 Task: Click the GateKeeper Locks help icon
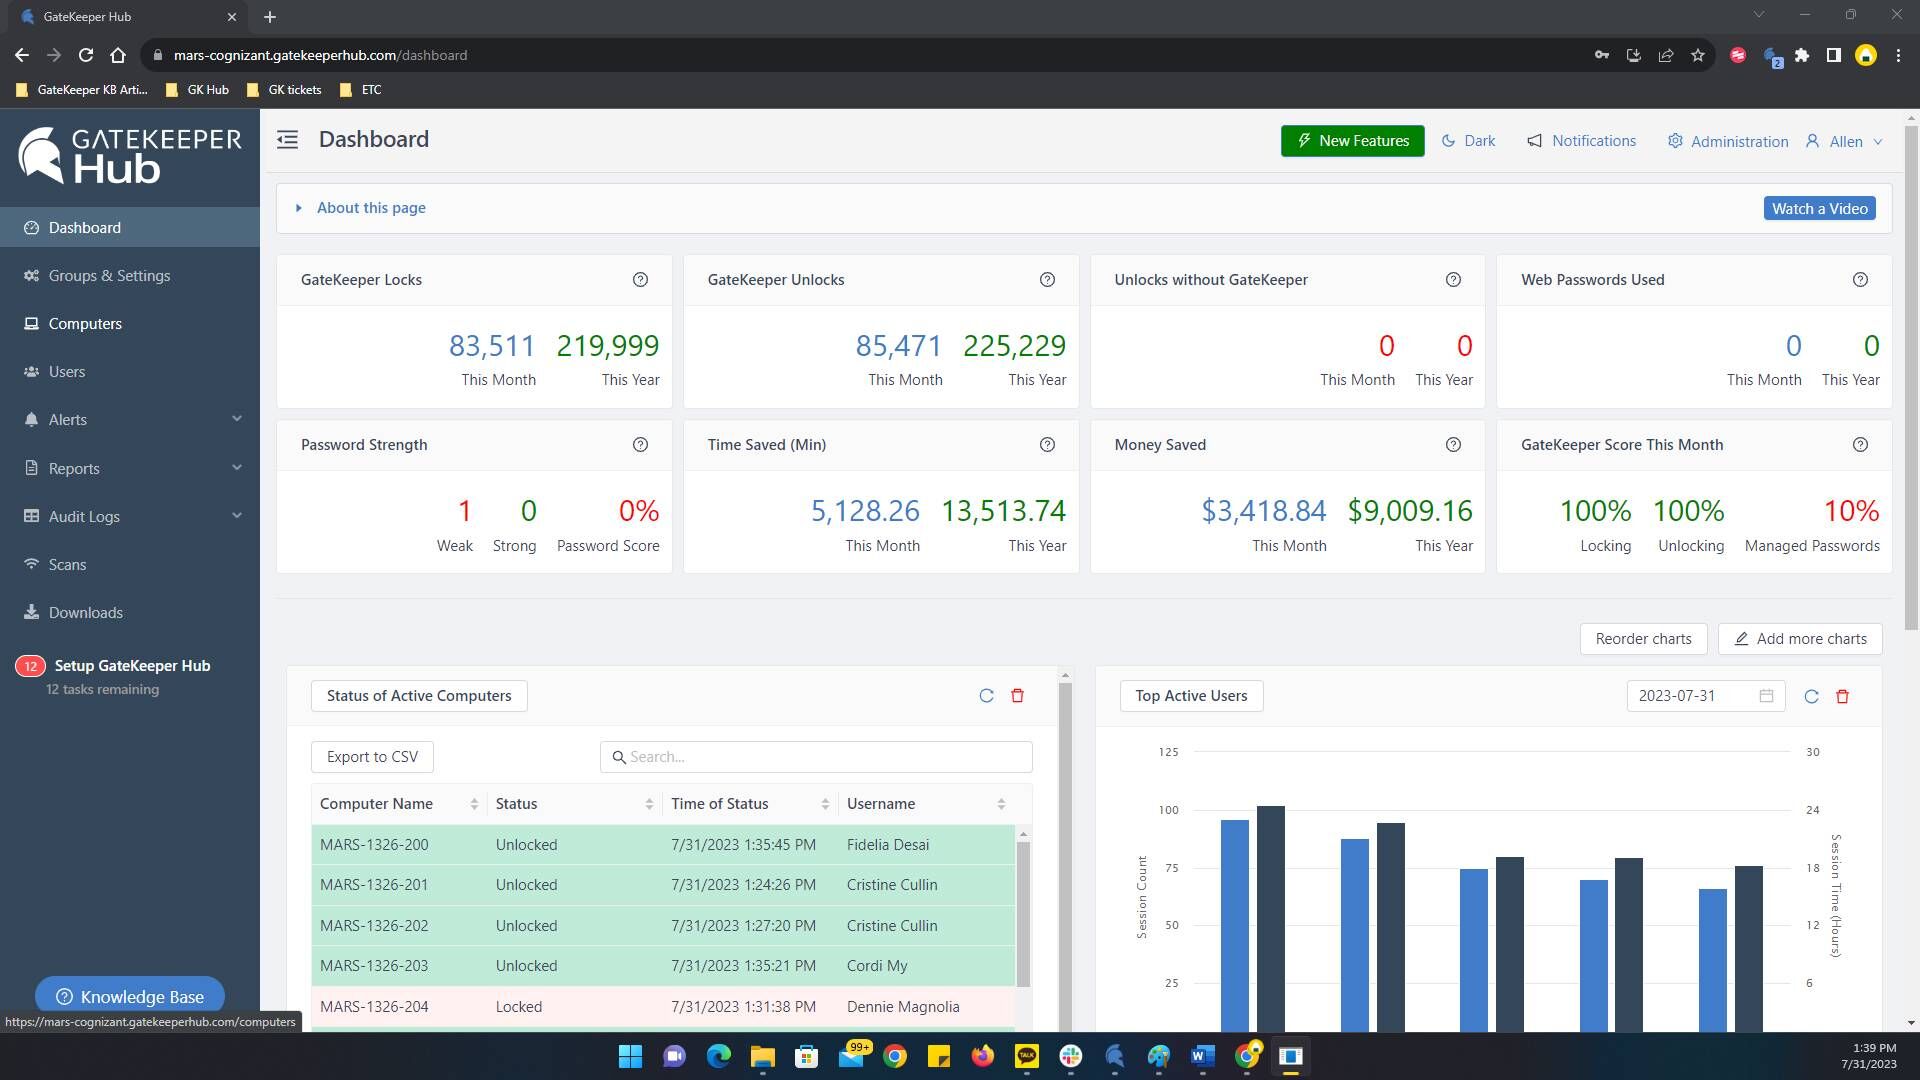pyautogui.click(x=641, y=279)
